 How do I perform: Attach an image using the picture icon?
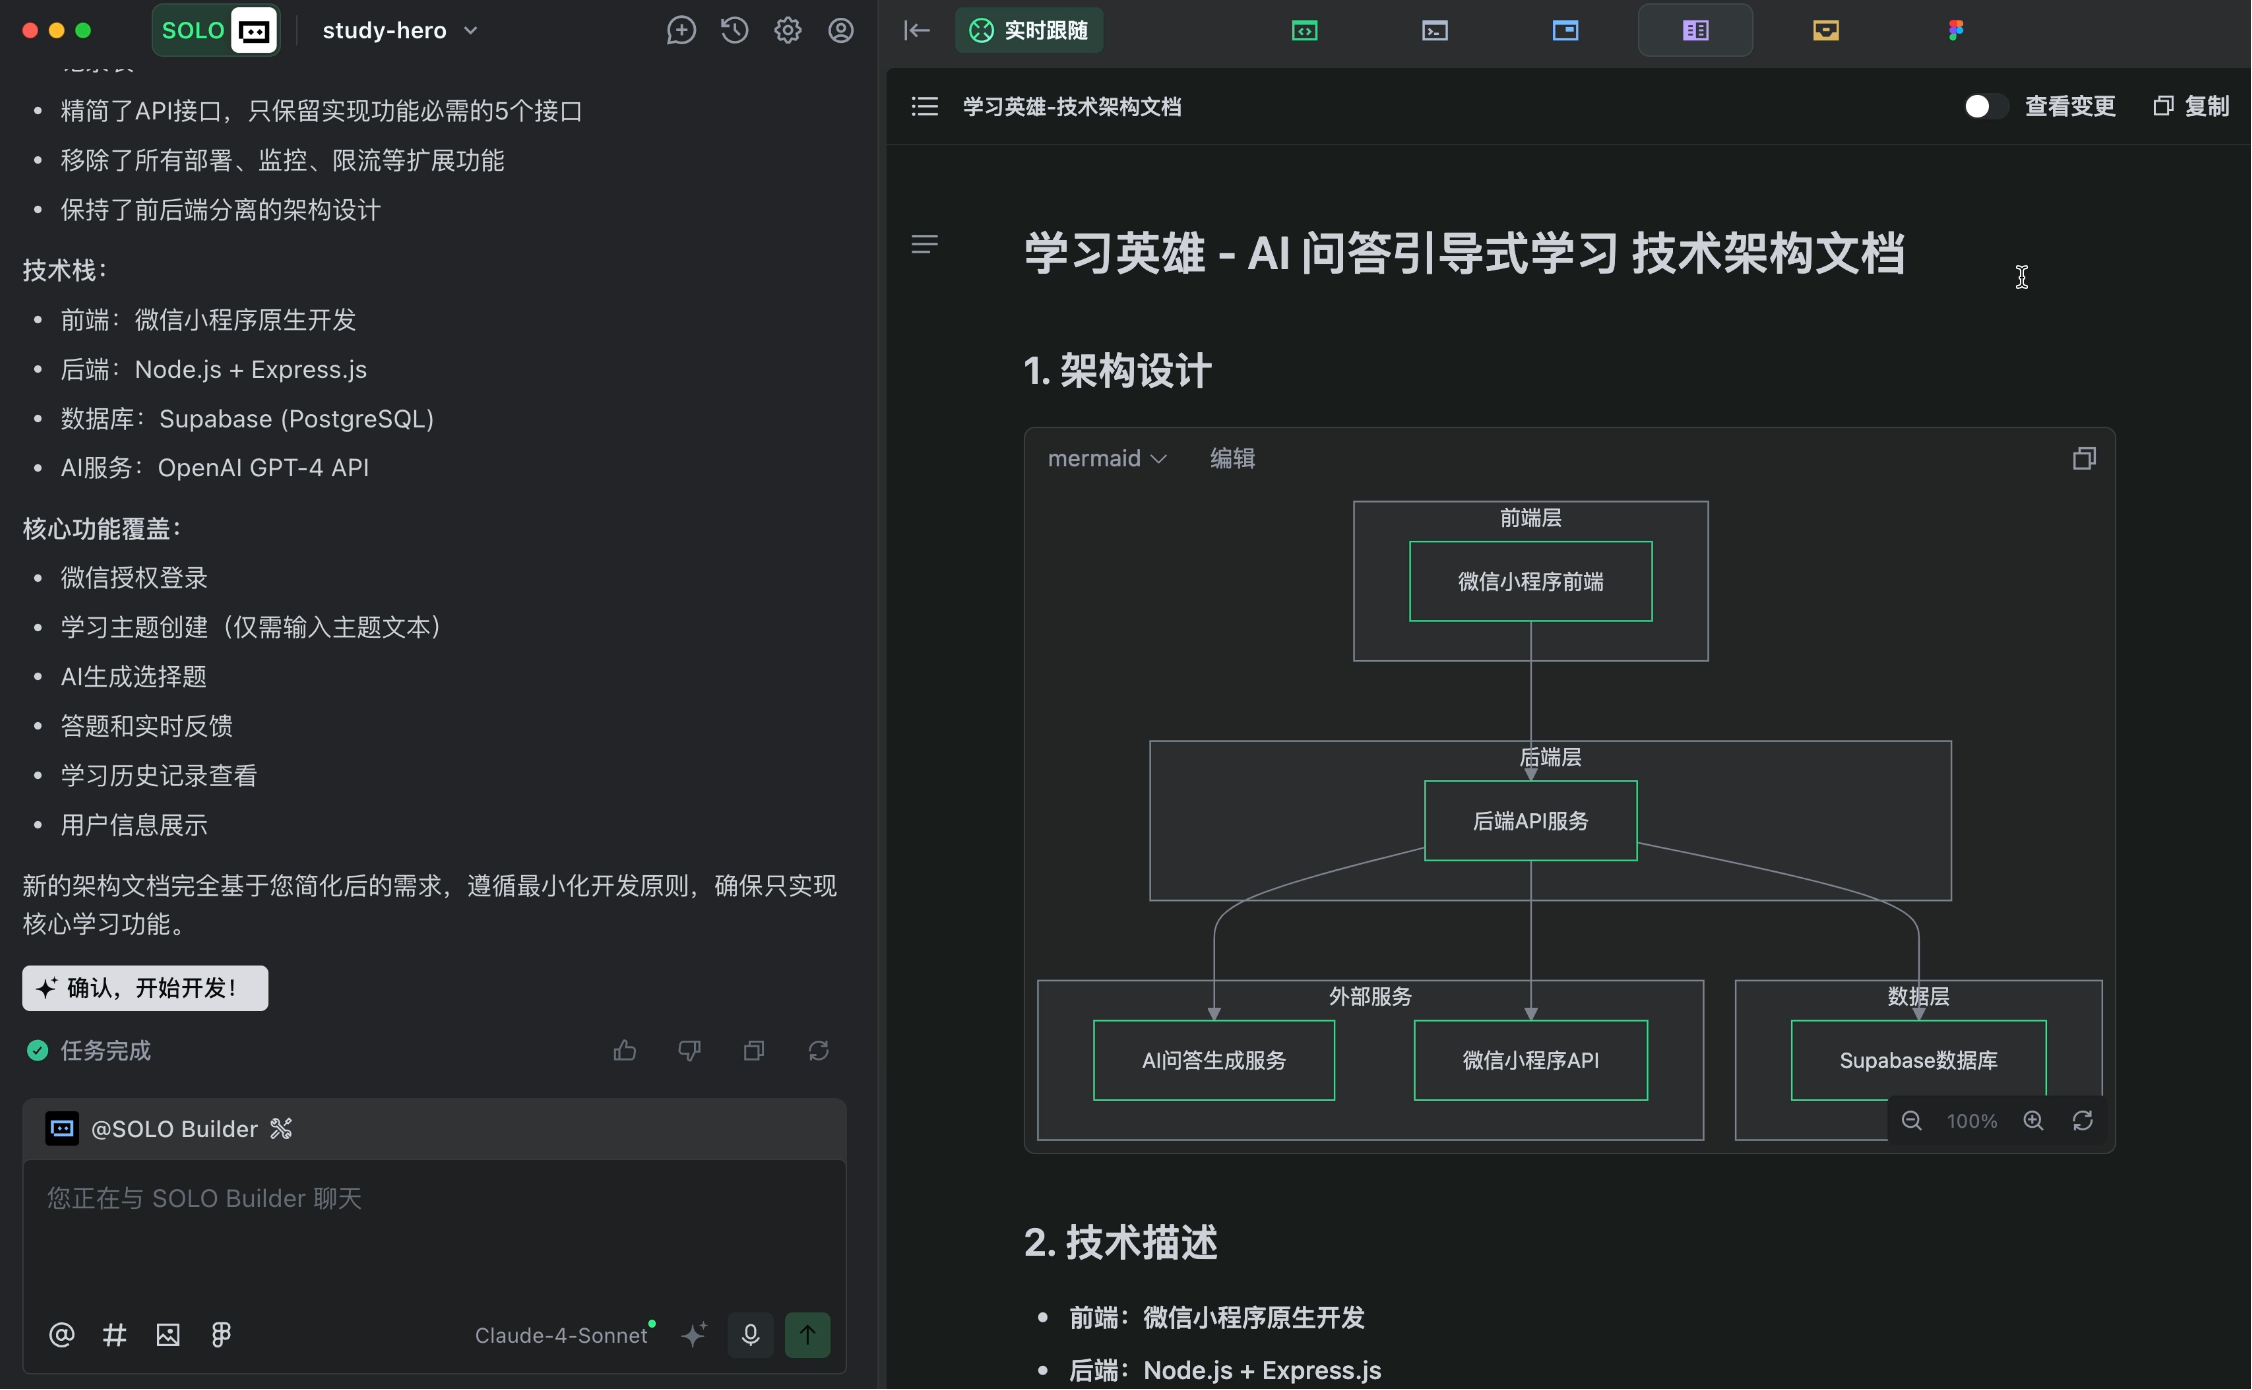(x=168, y=1335)
